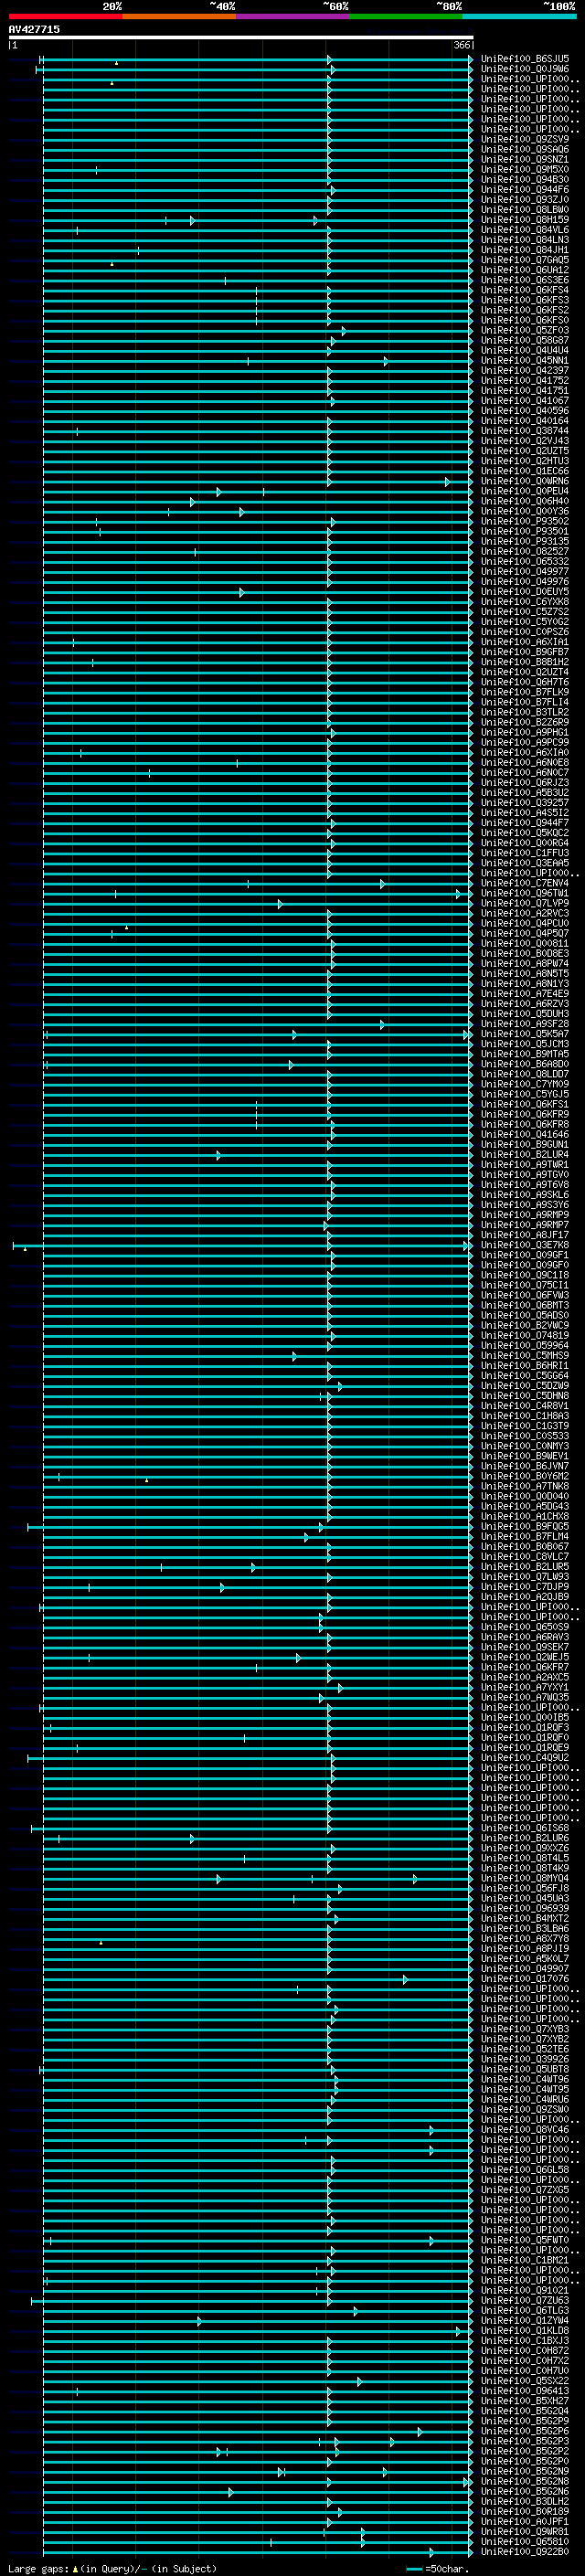Select the UniRef100_Q944F6 entry
The height and width of the screenshot is (2576, 585).
coord(525,189)
